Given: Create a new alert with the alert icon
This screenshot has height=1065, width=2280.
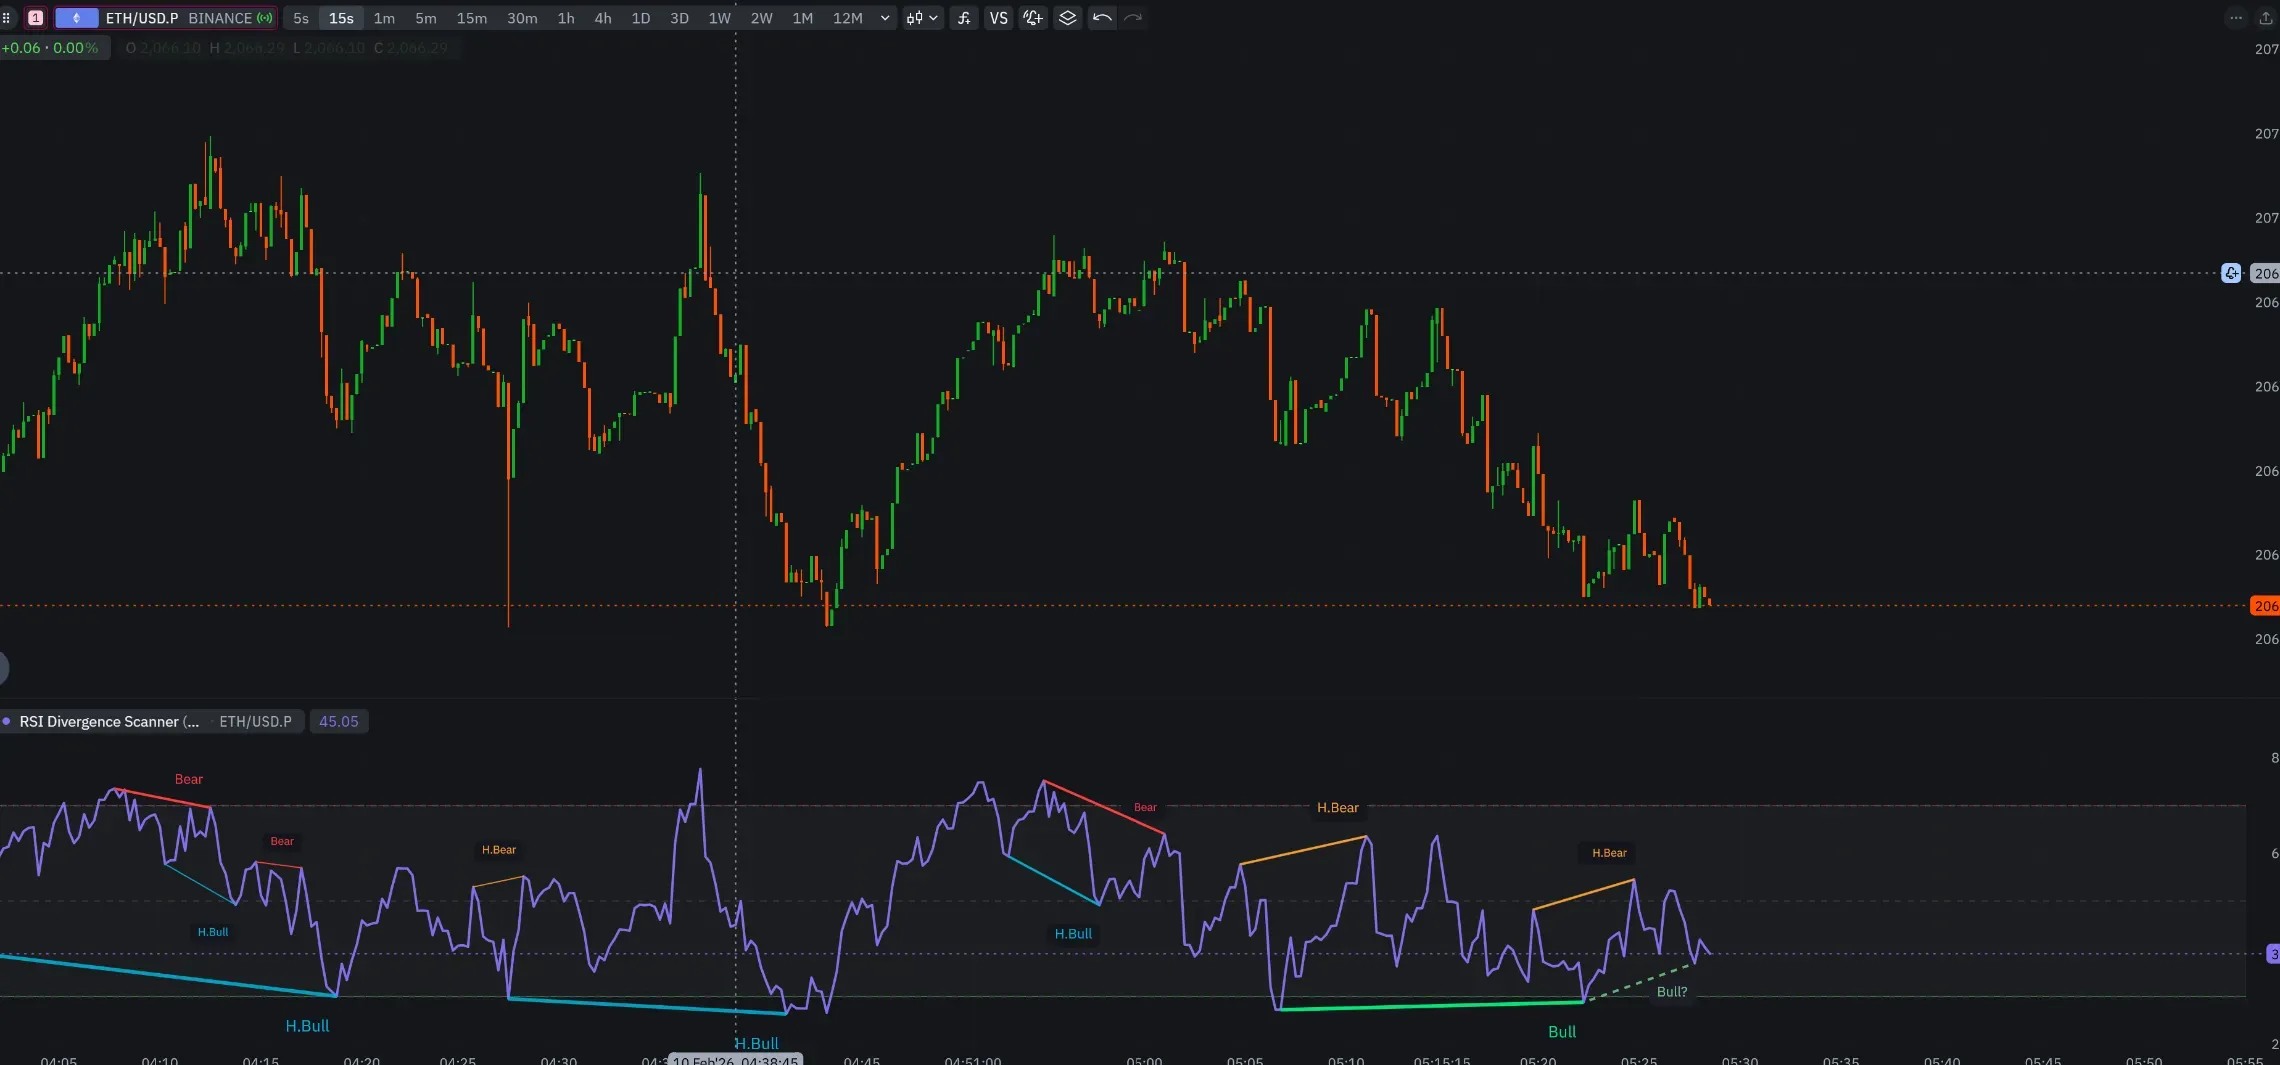Looking at the screenshot, I should click(1031, 17).
